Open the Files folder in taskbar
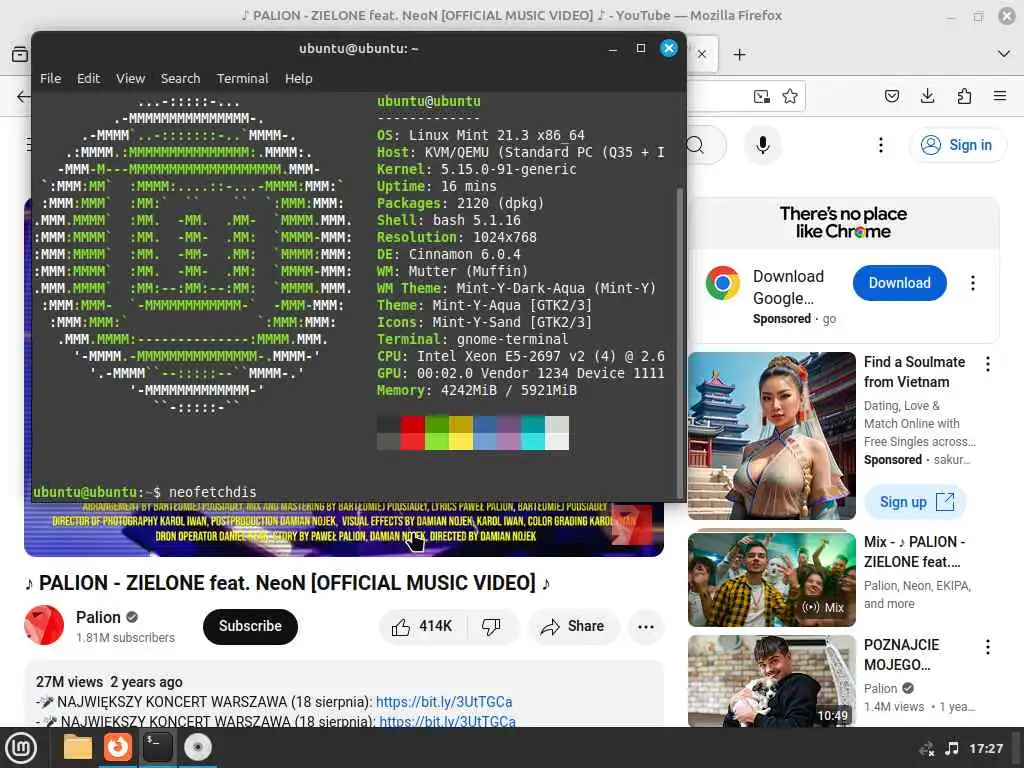The width and height of the screenshot is (1024, 768). [77, 747]
